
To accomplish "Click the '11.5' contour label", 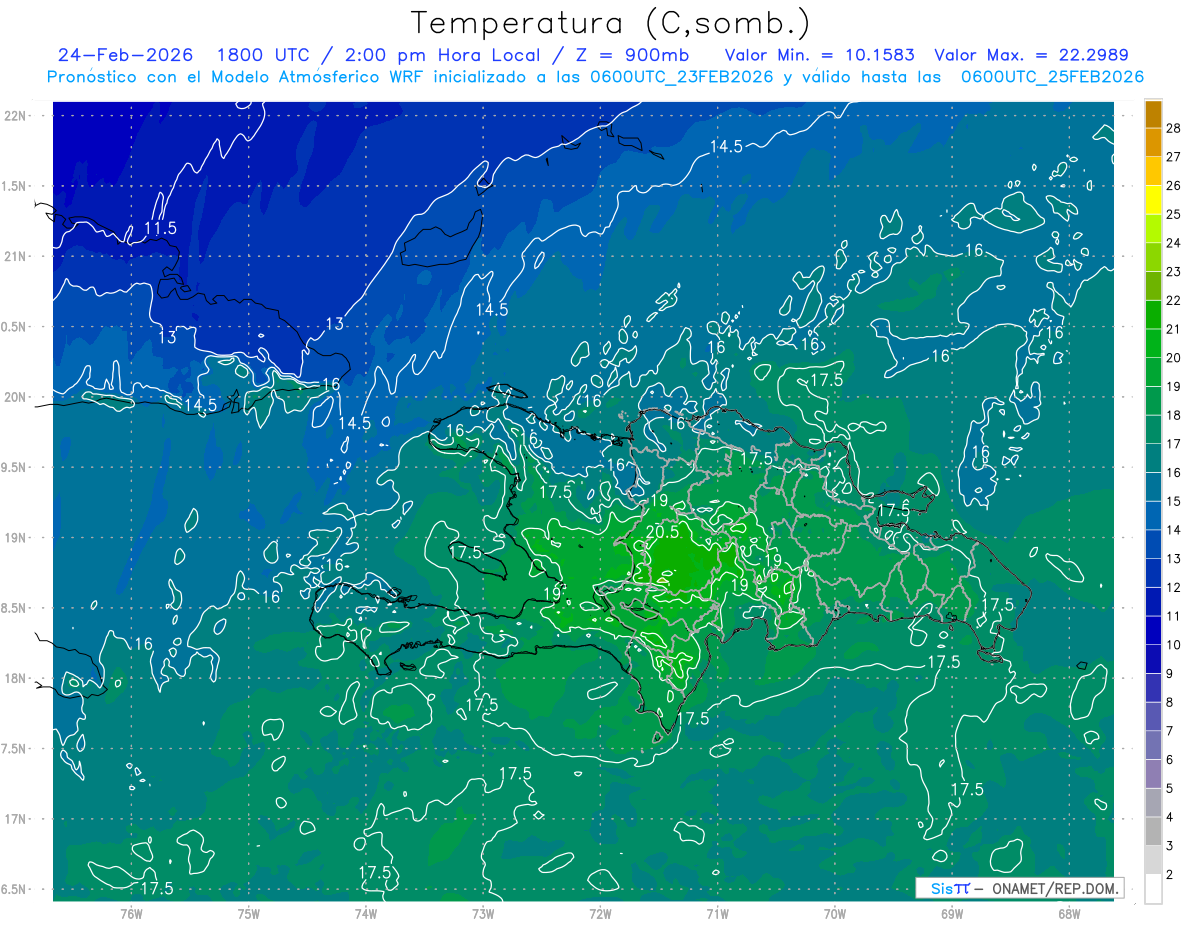I will [160, 228].
